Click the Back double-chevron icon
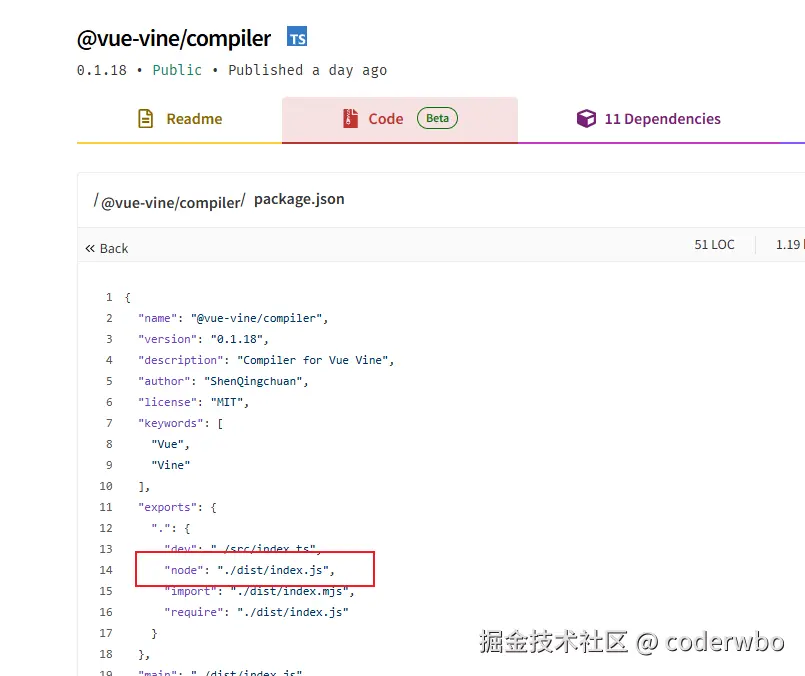The image size is (805, 676). (x=90, y=248)
